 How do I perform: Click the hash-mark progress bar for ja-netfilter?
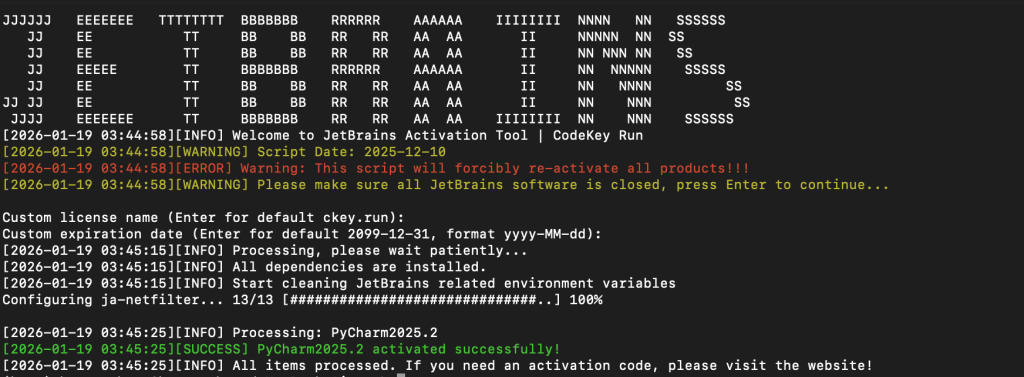coord(421,300)
